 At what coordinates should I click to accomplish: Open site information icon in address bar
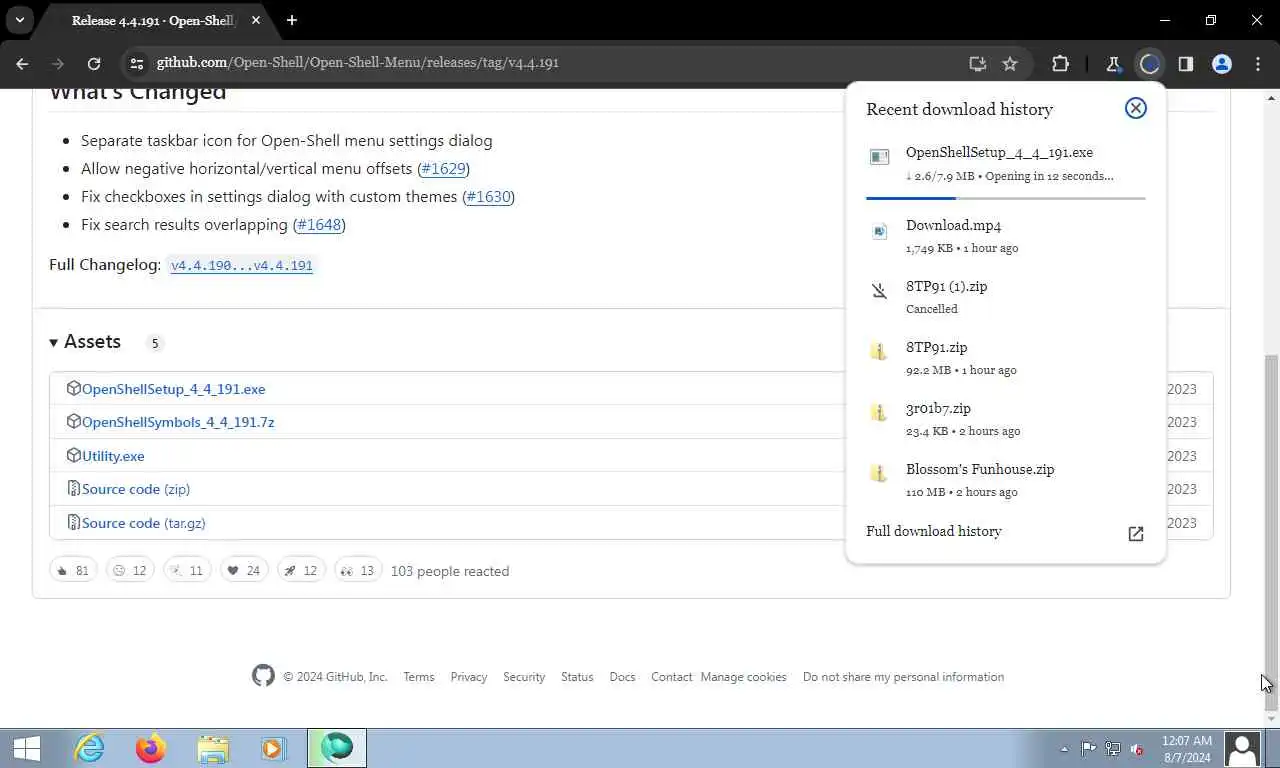click(x=137, y=63)
